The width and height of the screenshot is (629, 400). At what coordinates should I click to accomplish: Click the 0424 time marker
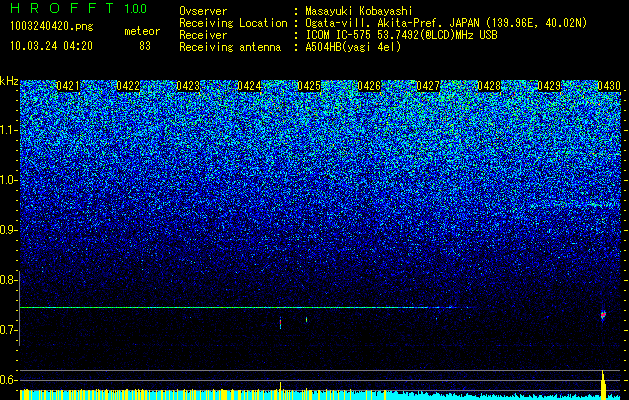coord(249,86)
